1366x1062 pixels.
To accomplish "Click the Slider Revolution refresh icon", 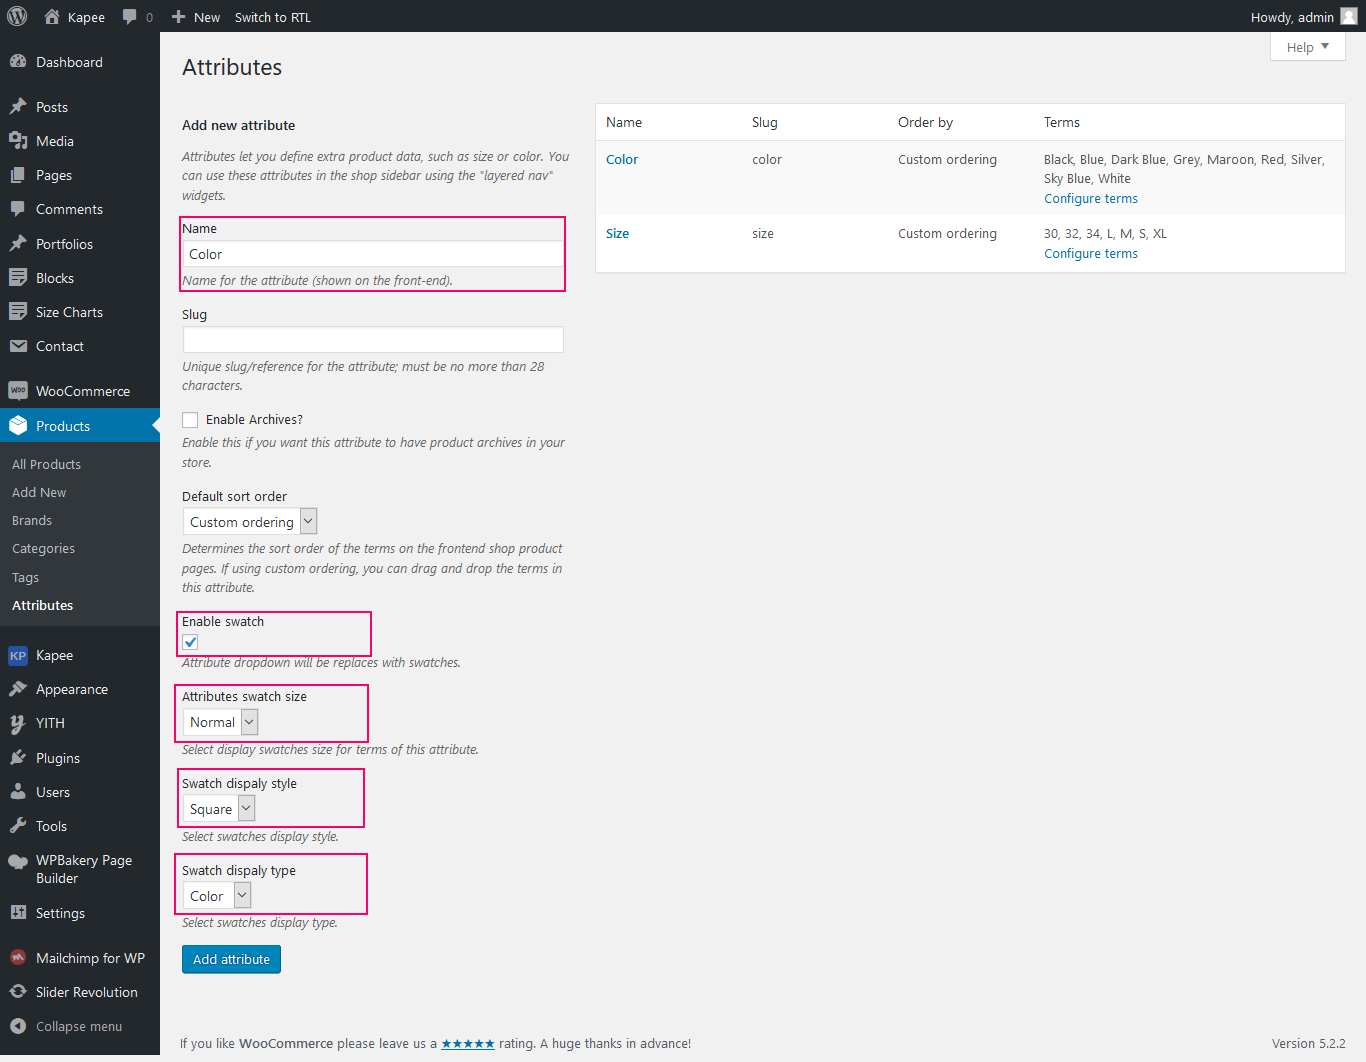I will [18, 992].
